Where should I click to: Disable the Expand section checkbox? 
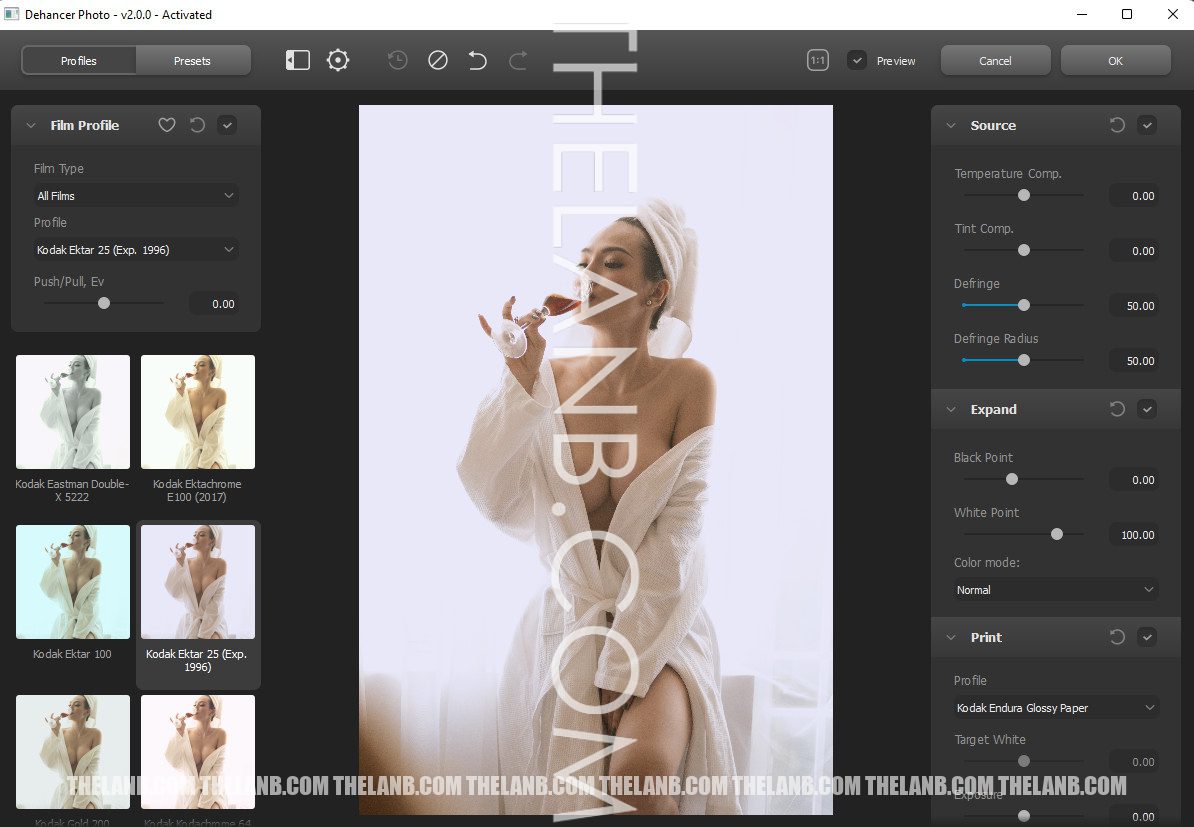click(1147, 409)
